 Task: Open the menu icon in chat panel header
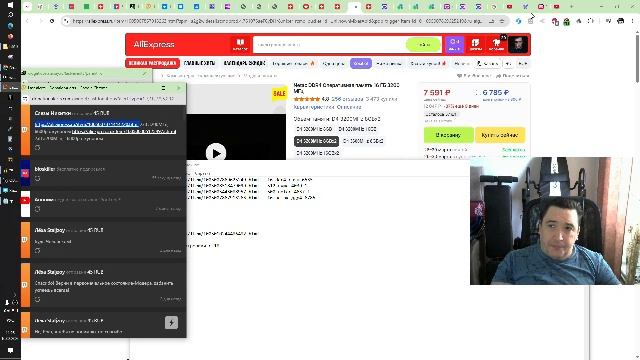coord(163,88)
